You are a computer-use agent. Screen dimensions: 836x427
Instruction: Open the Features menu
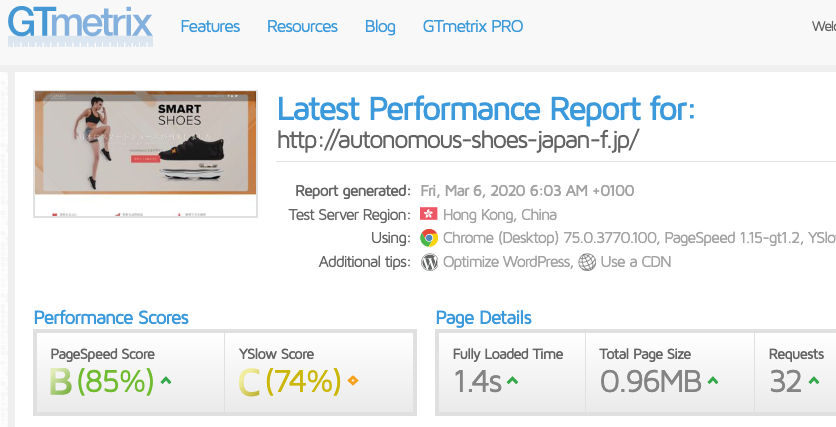210,26
